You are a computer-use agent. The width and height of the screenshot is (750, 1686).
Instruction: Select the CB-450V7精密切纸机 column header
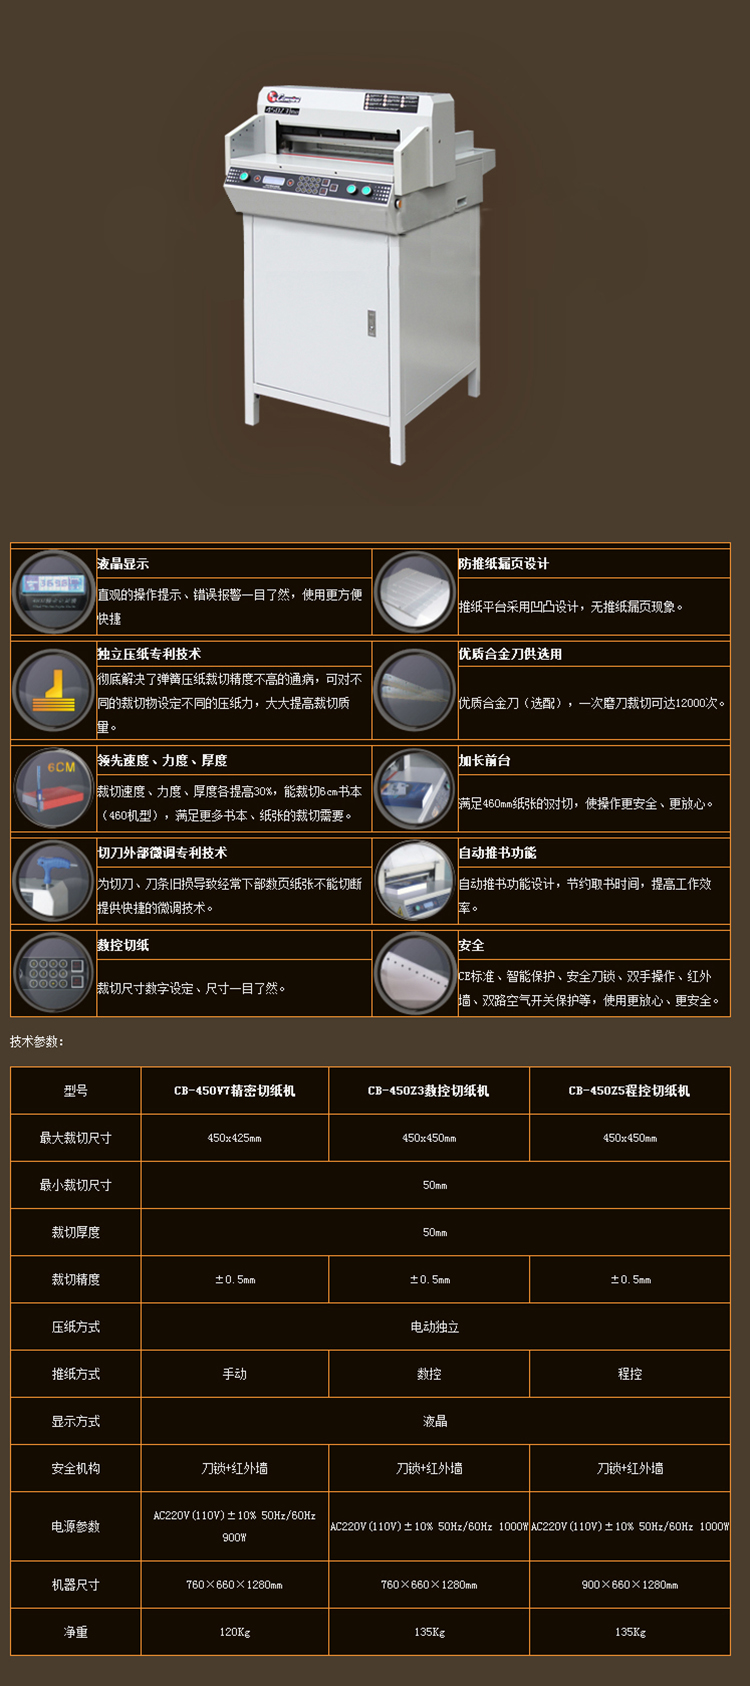pos(234,1090)
